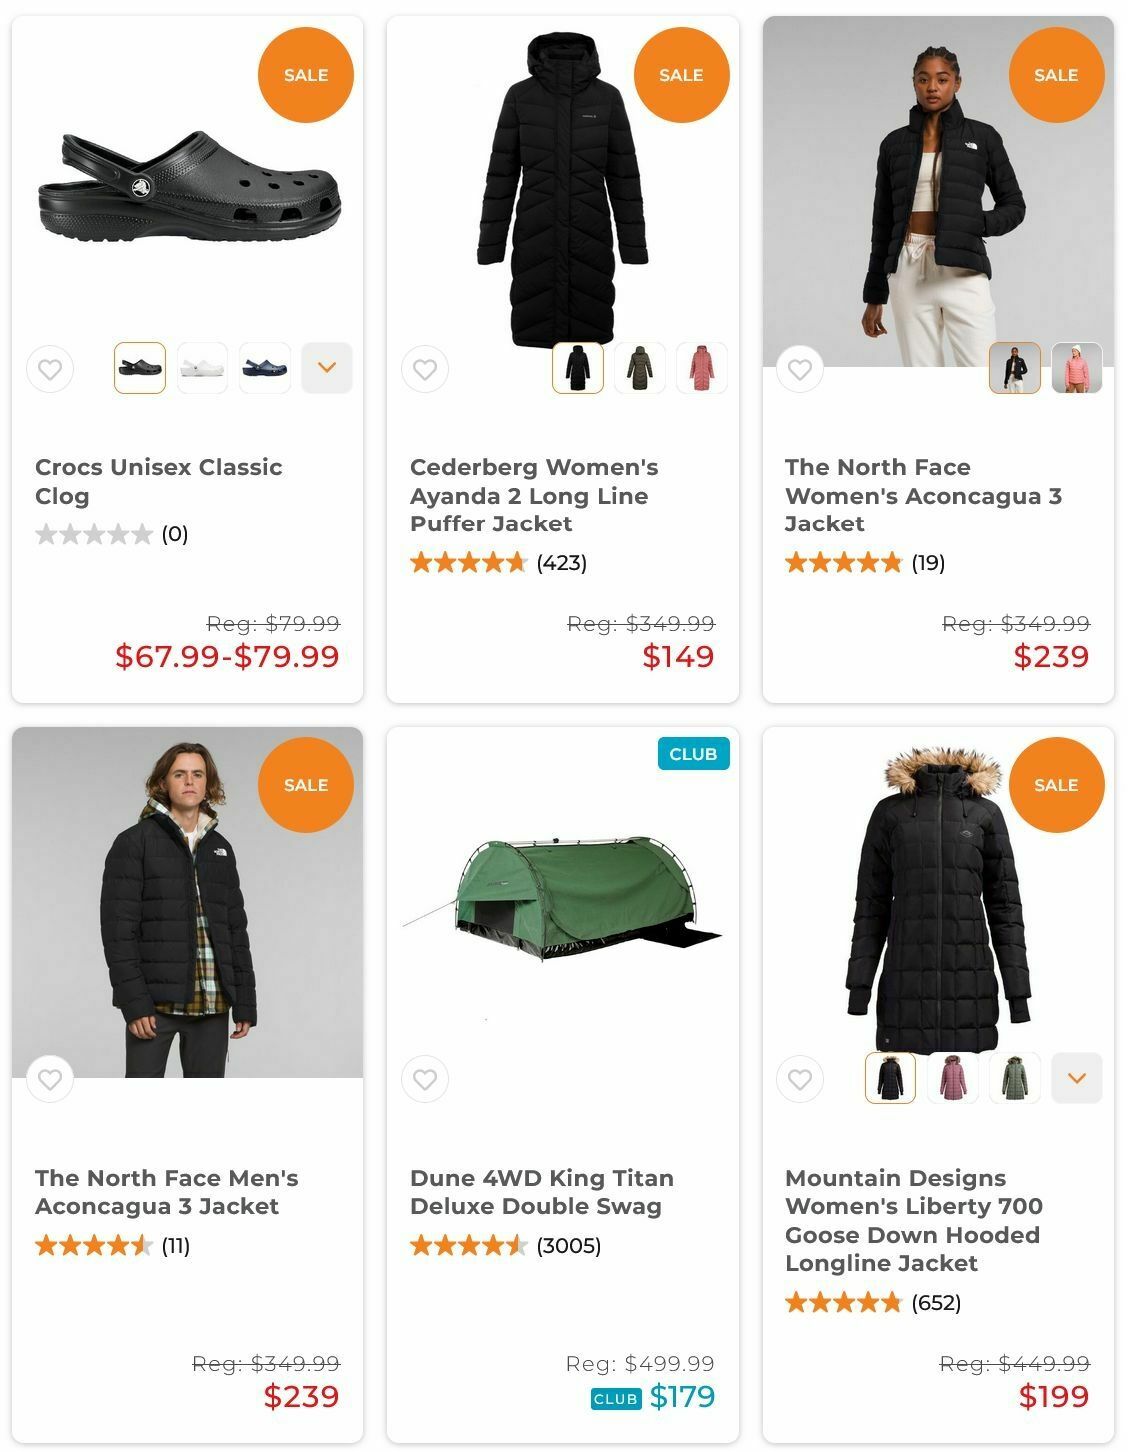The height and width of the screenshot is (1452, 1128).
Task: Expand more Crocs clog colour options
Action: point(327,368)
